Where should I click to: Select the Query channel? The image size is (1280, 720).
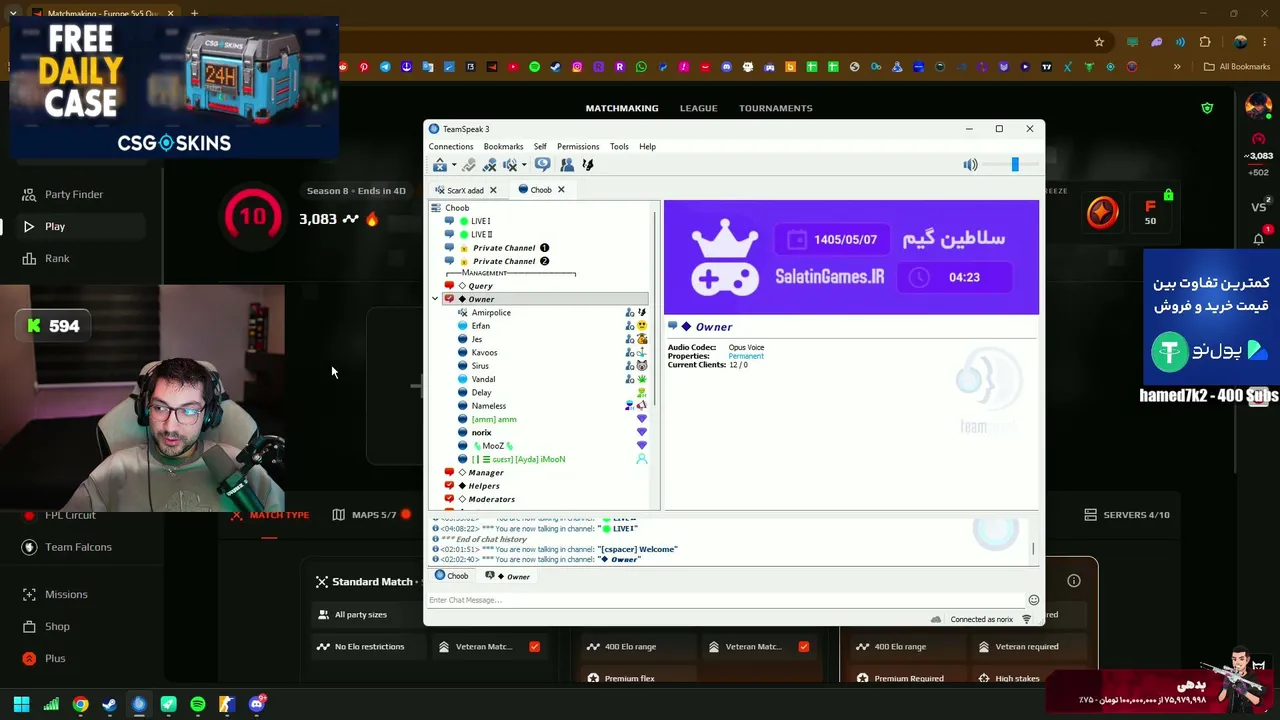pos(479,286)
